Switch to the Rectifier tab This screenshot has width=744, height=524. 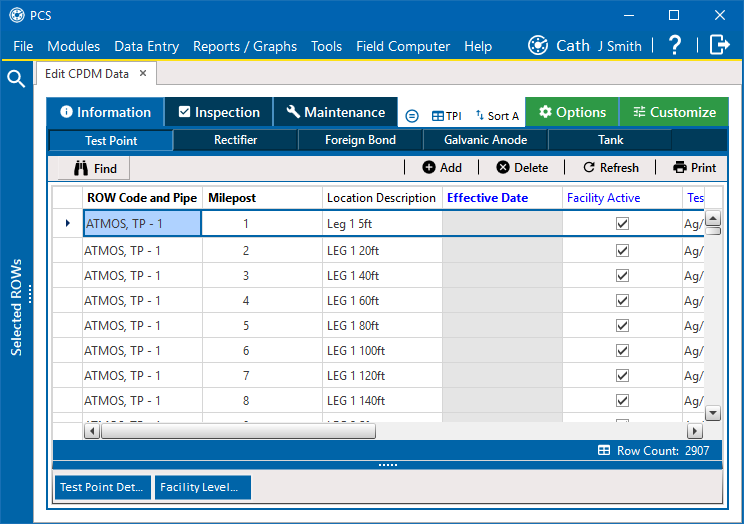click(236, 141)
